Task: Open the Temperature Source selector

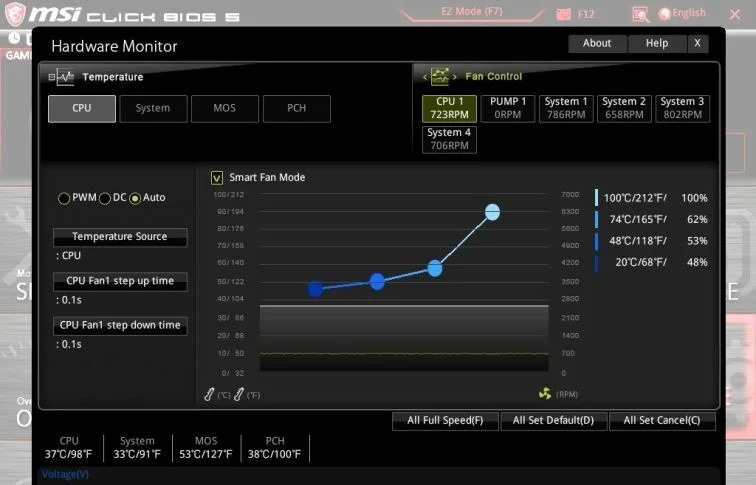Action: pyautogui.click(x=119, y=237)
